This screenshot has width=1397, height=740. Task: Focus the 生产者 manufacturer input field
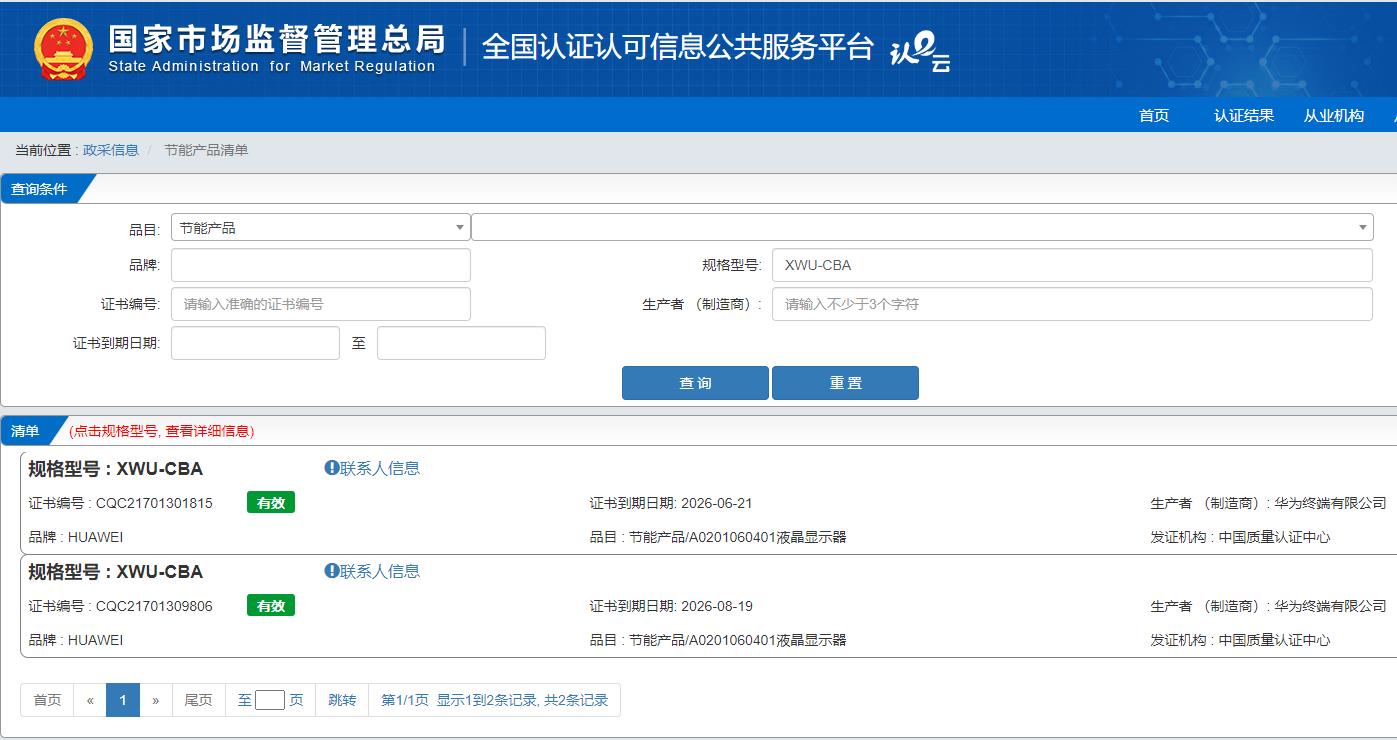coord(1072,304)
